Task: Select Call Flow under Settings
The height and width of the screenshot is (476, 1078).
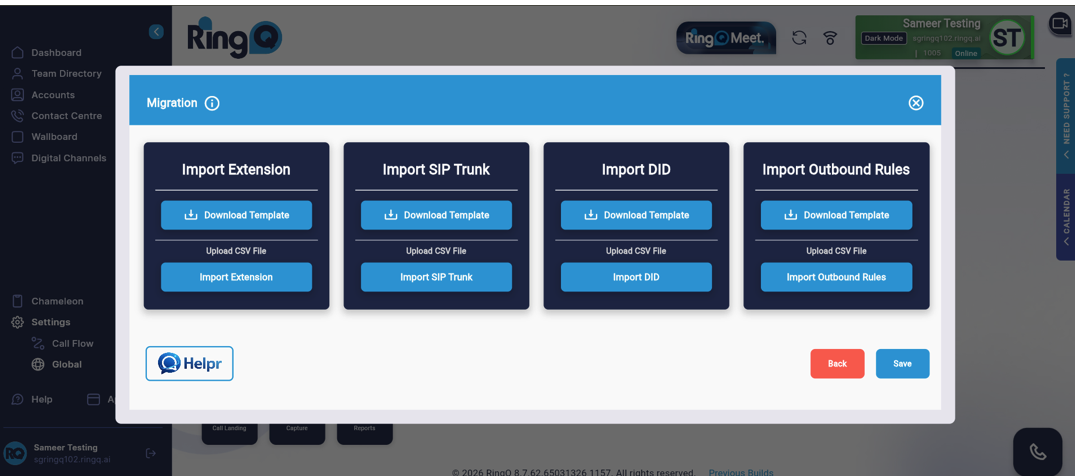Action: 73,343
